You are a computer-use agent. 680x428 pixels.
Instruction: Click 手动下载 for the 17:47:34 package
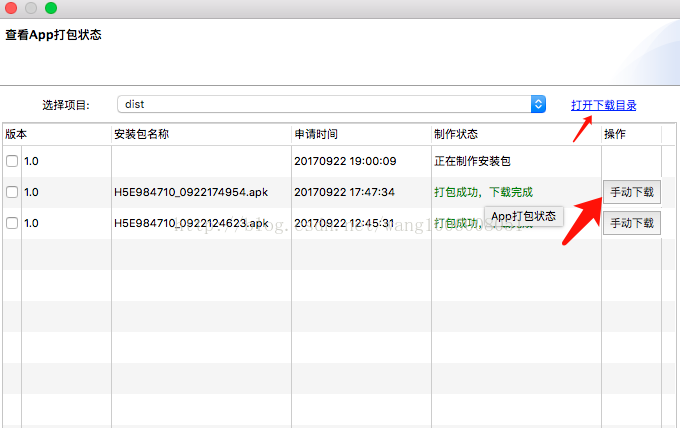click(632, 192)
